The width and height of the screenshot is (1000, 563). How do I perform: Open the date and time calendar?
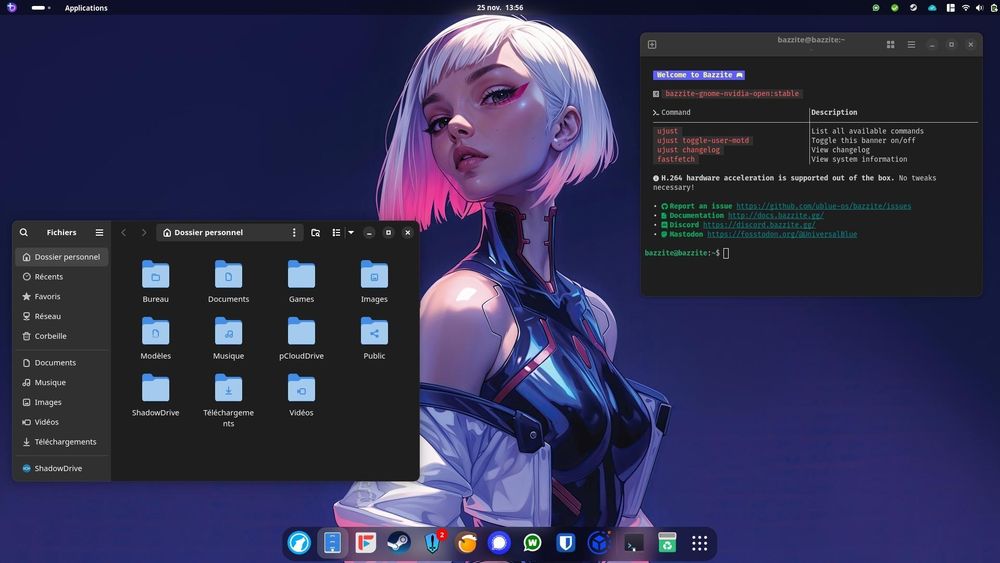pyautogui.click(x=500, y=8)
